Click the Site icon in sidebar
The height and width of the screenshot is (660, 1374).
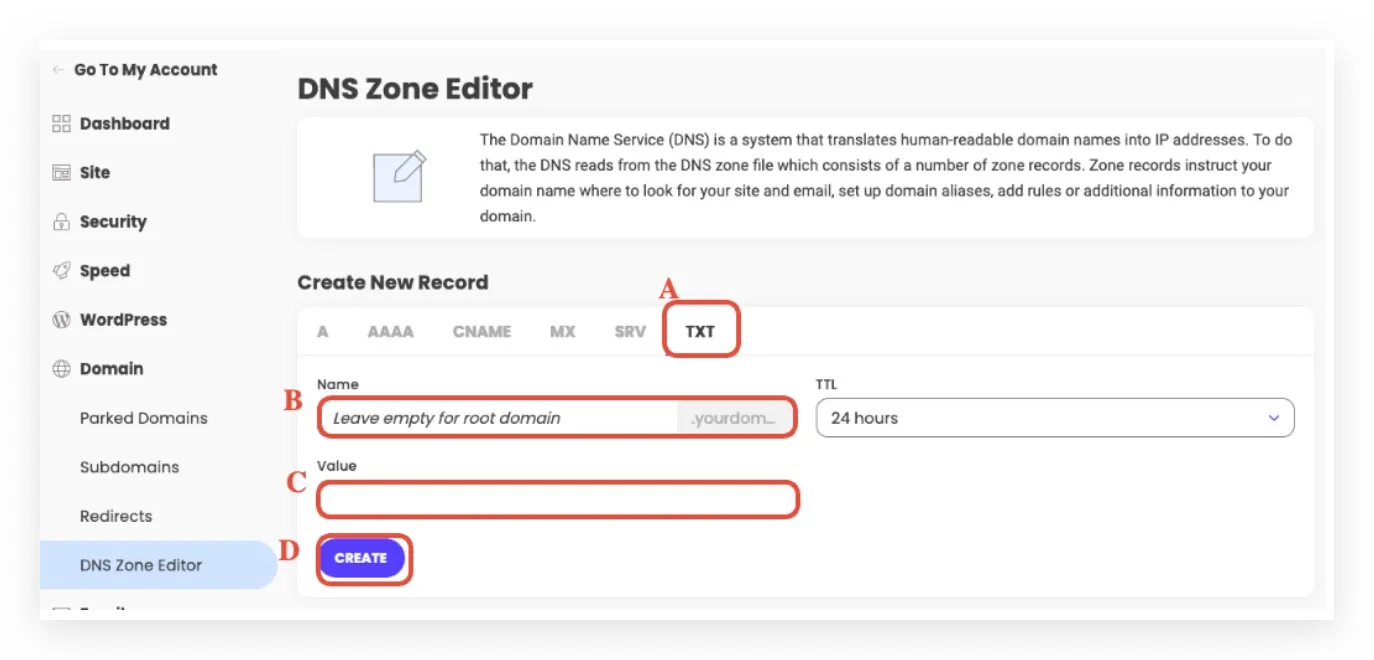pyautogui.click(x=61, y=173)
